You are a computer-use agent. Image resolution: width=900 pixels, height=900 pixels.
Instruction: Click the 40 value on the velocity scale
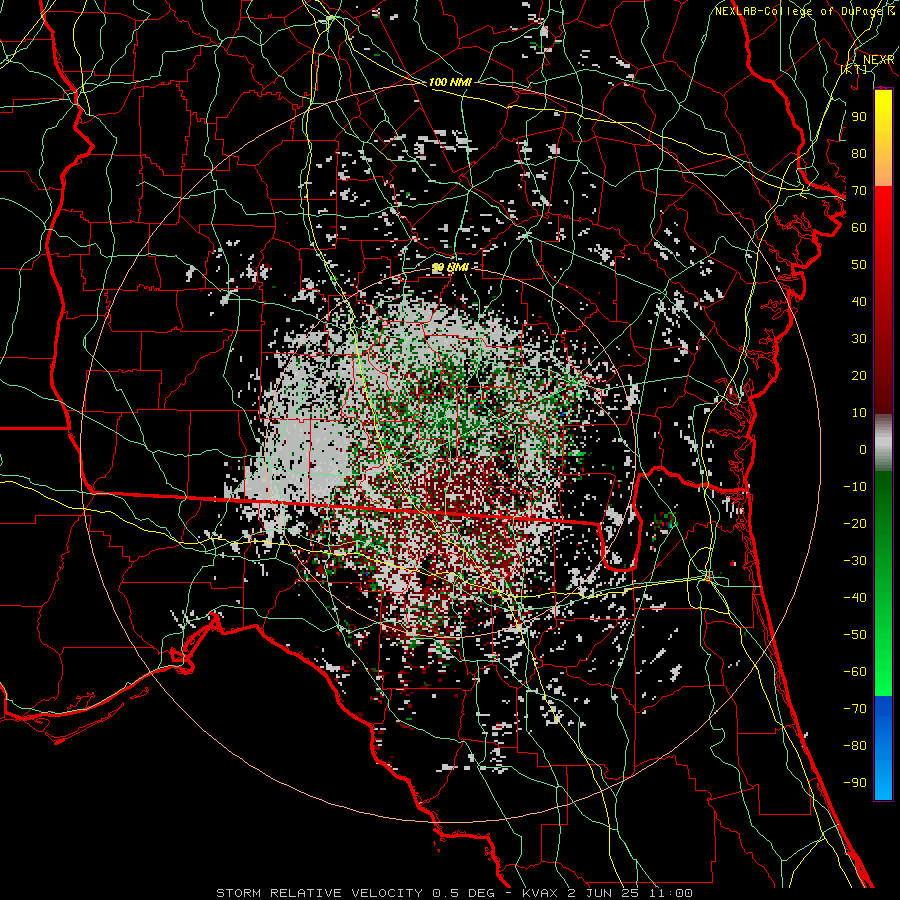859,301
